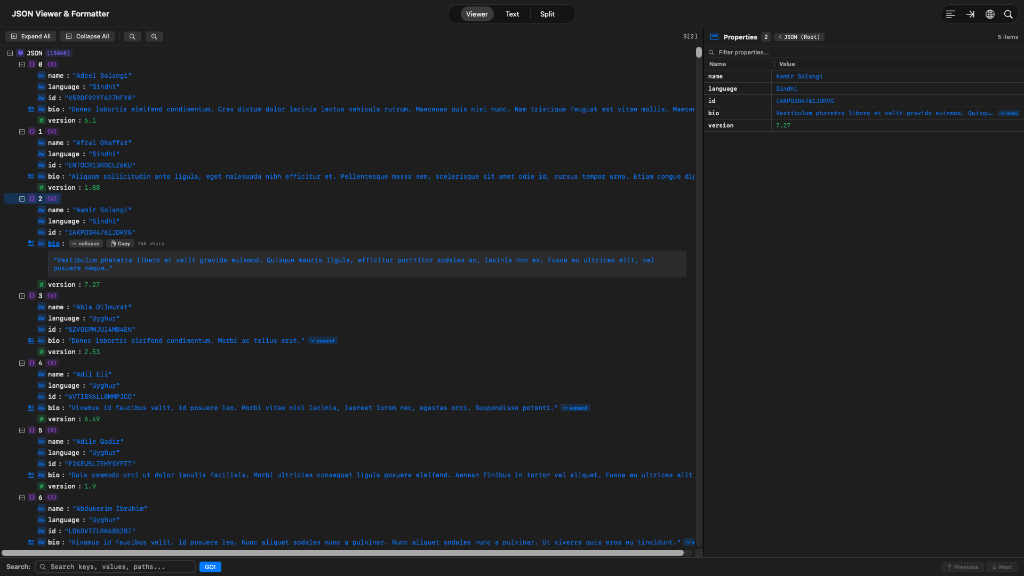Copy the bio text of Aamir Solangi

coord(120,244)
